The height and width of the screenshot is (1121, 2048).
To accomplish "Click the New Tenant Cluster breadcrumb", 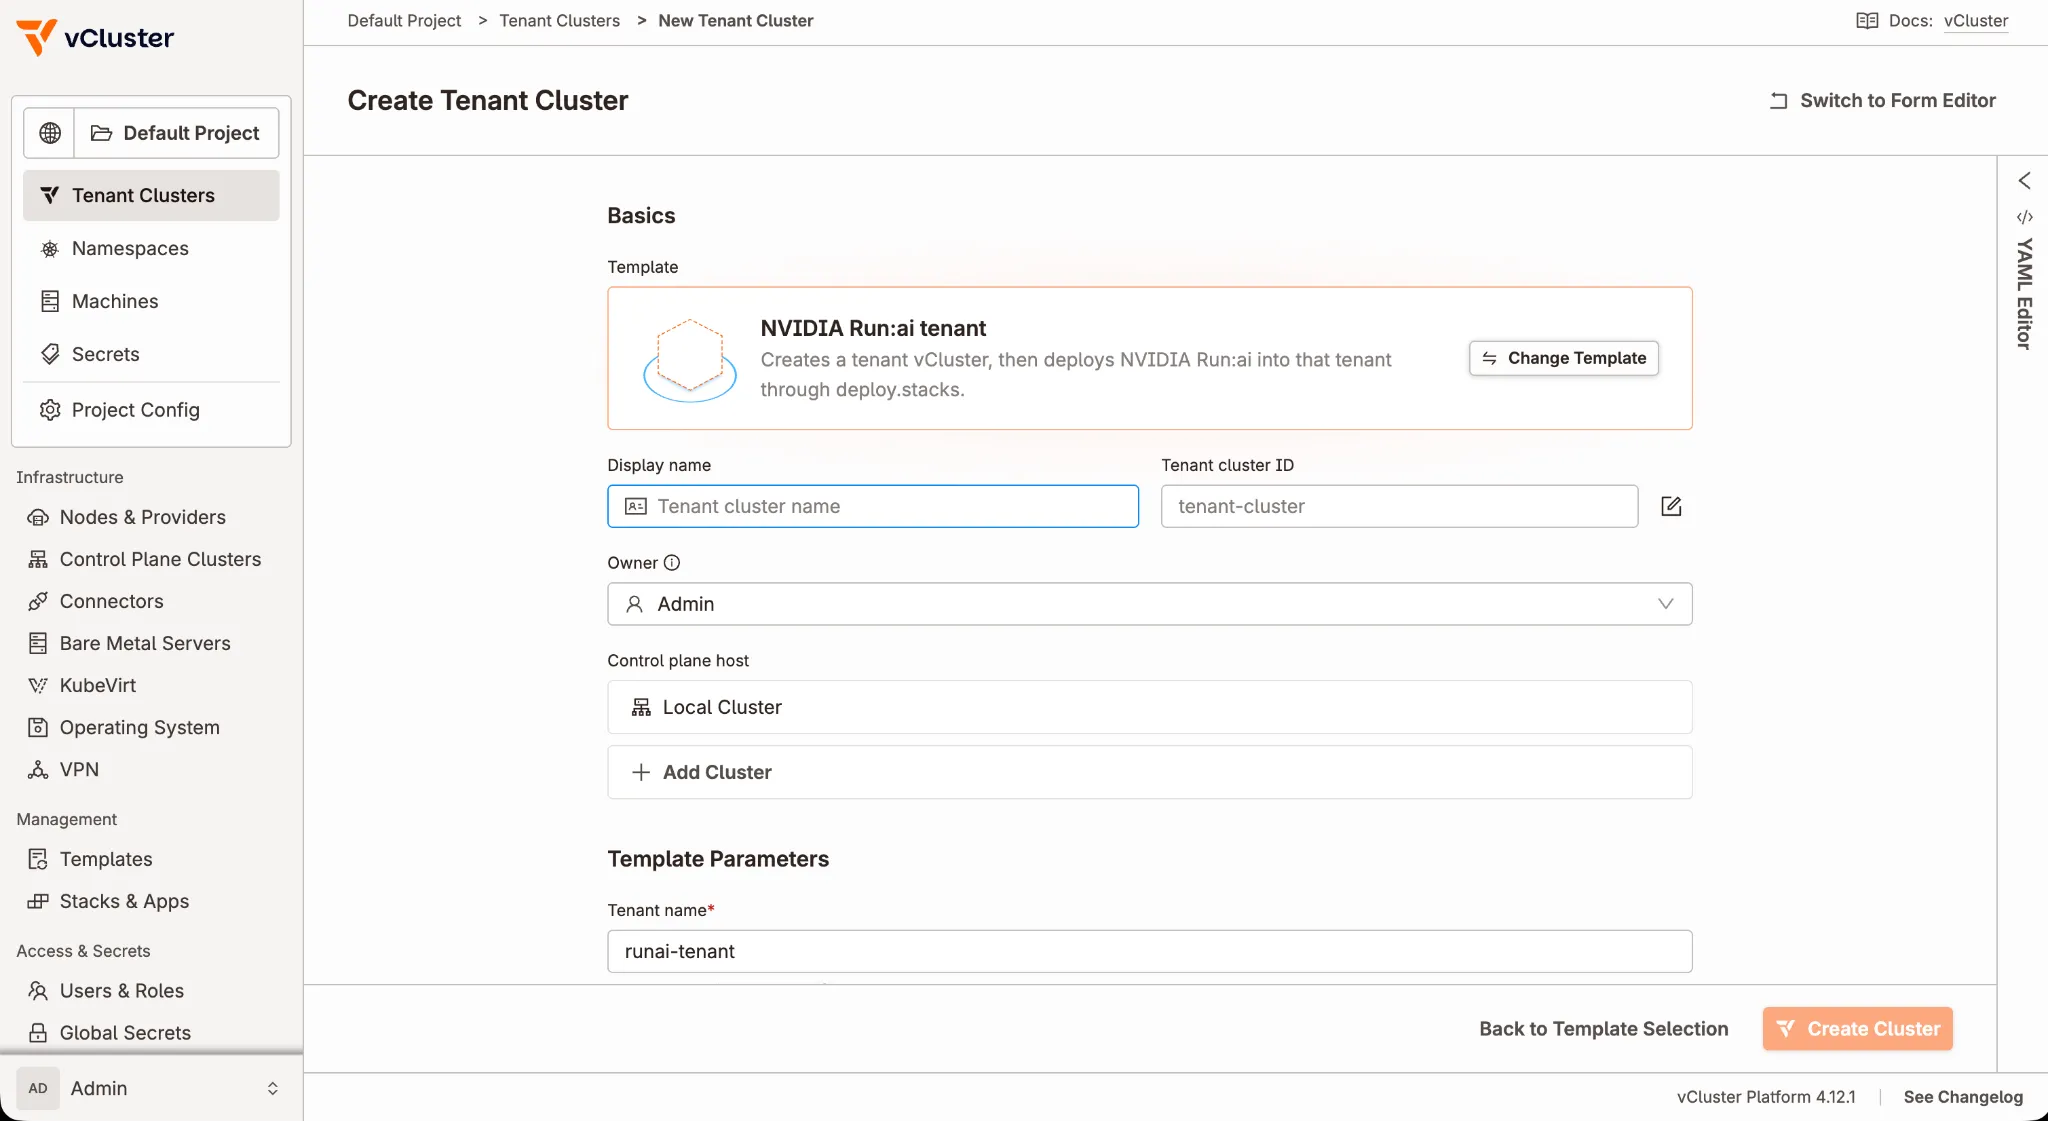I will [735, 20].
